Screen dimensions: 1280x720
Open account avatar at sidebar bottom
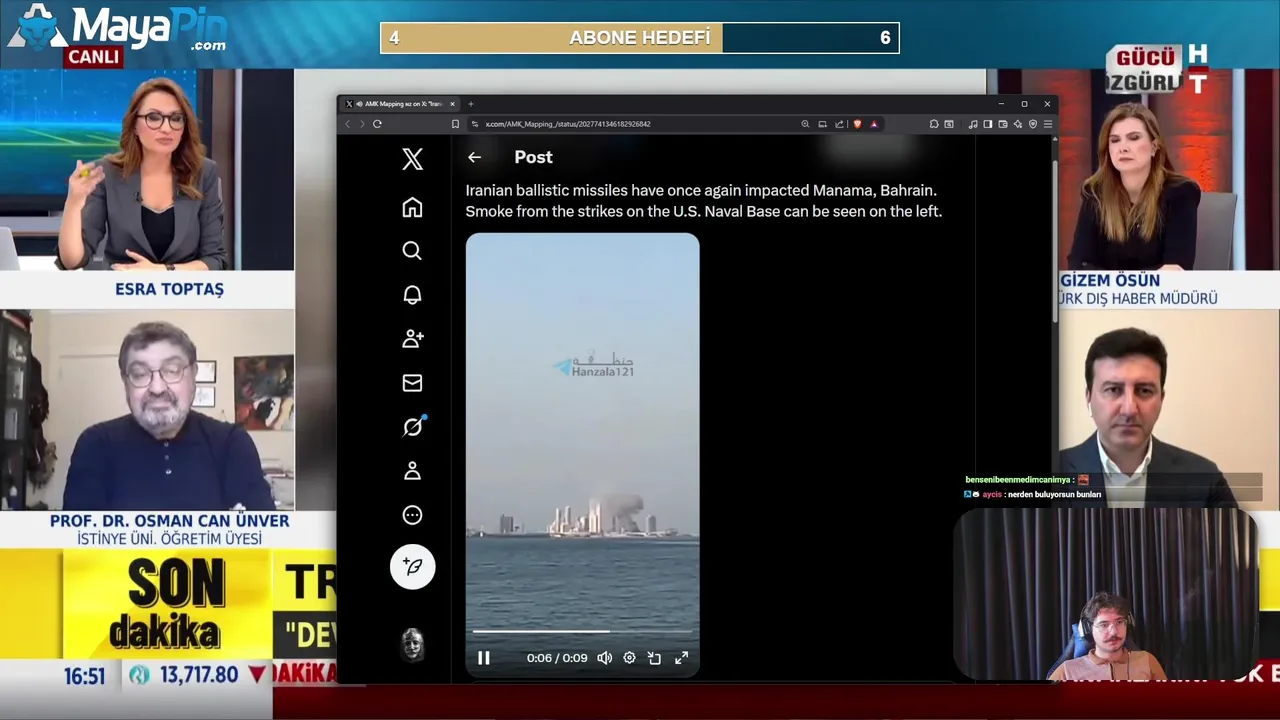click(413, 645)
